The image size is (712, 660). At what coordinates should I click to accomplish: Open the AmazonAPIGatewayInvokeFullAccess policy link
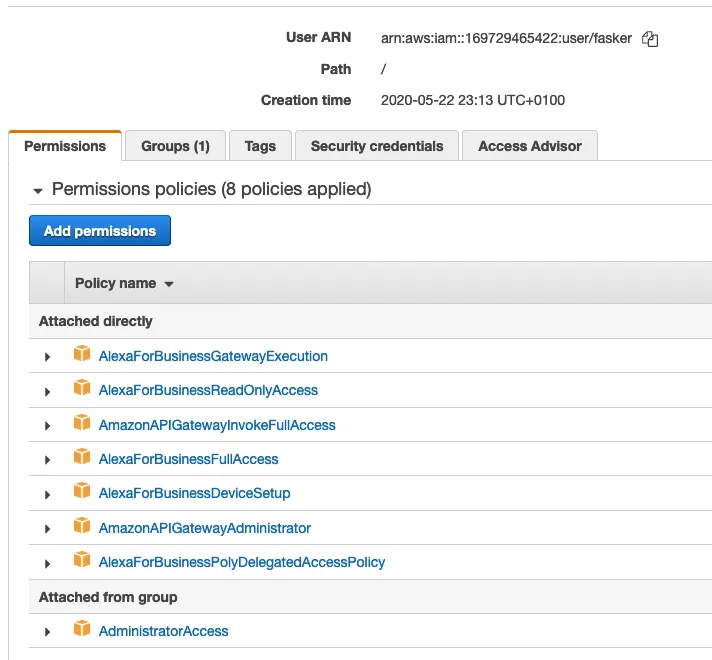217,425
